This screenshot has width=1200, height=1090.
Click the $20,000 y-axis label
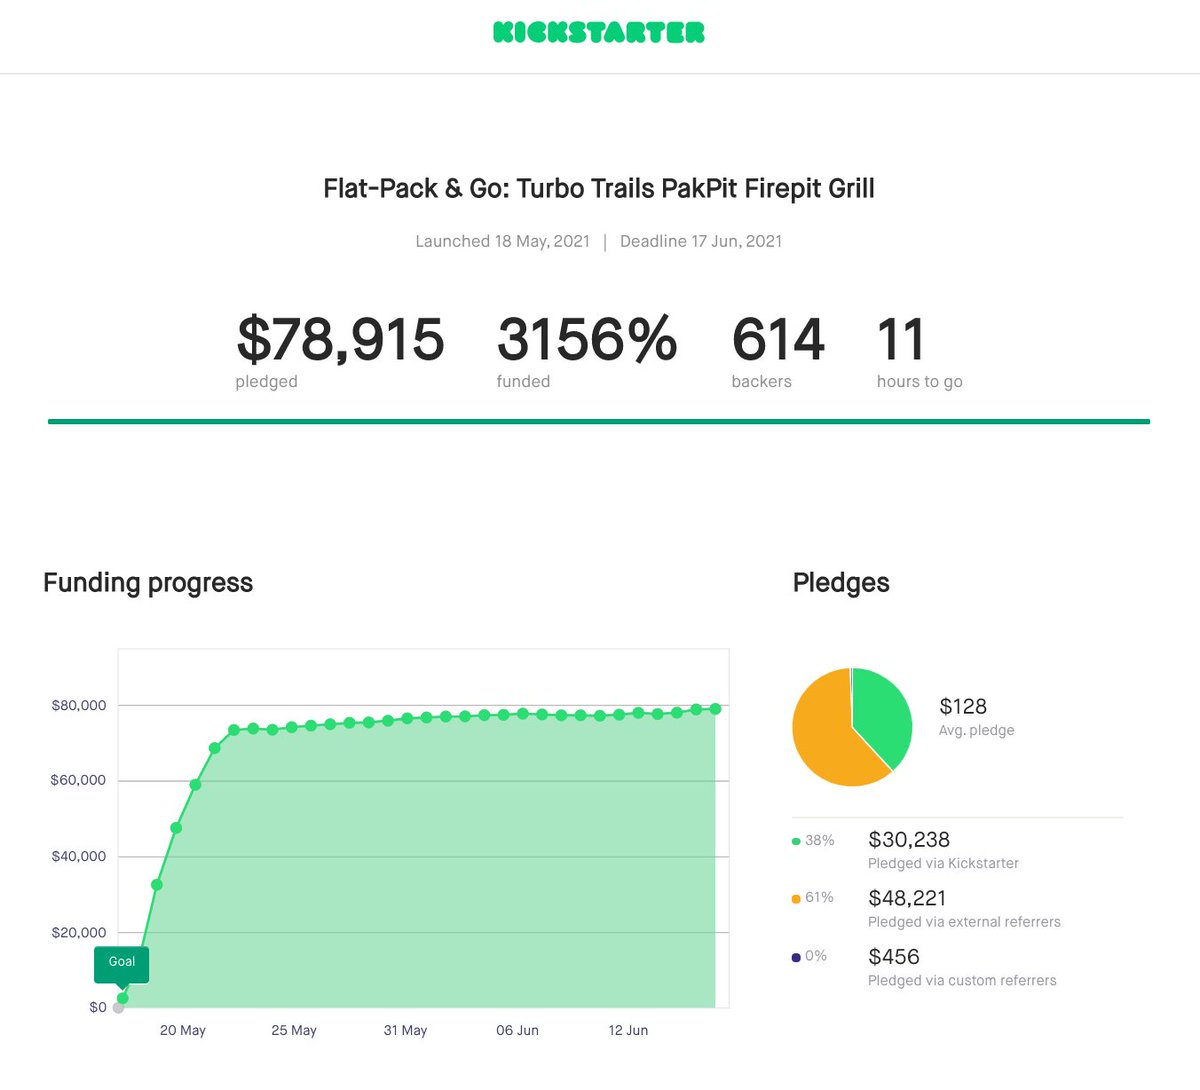[x=79, y=932]
